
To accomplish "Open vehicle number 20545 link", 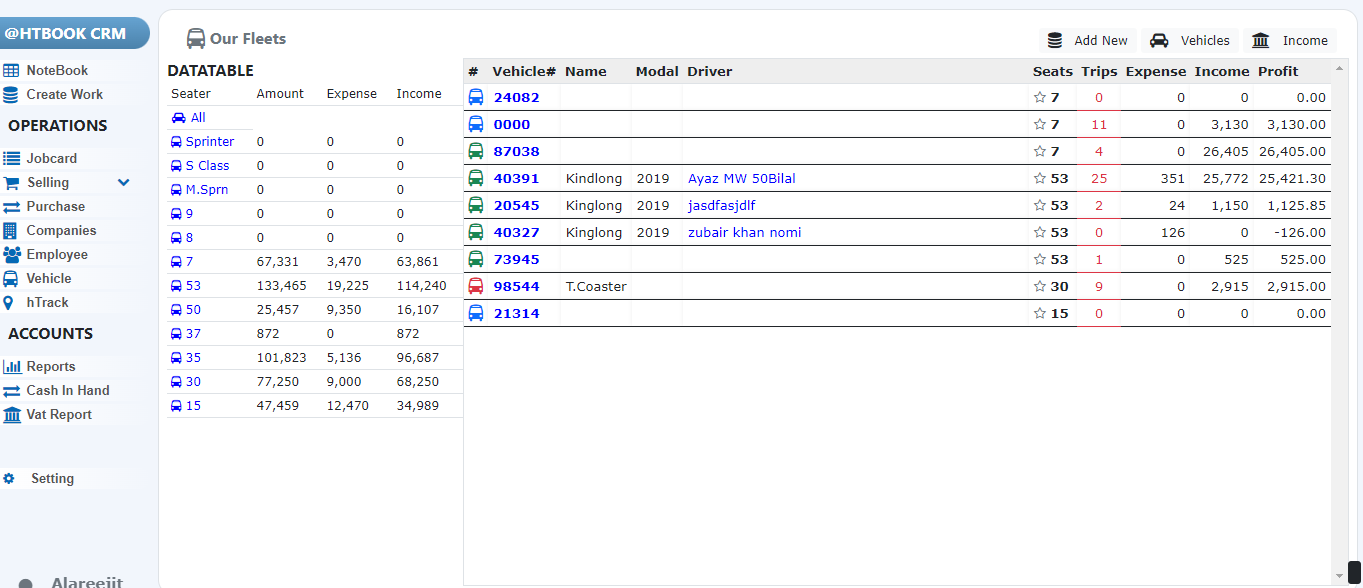I will point(516,206).
